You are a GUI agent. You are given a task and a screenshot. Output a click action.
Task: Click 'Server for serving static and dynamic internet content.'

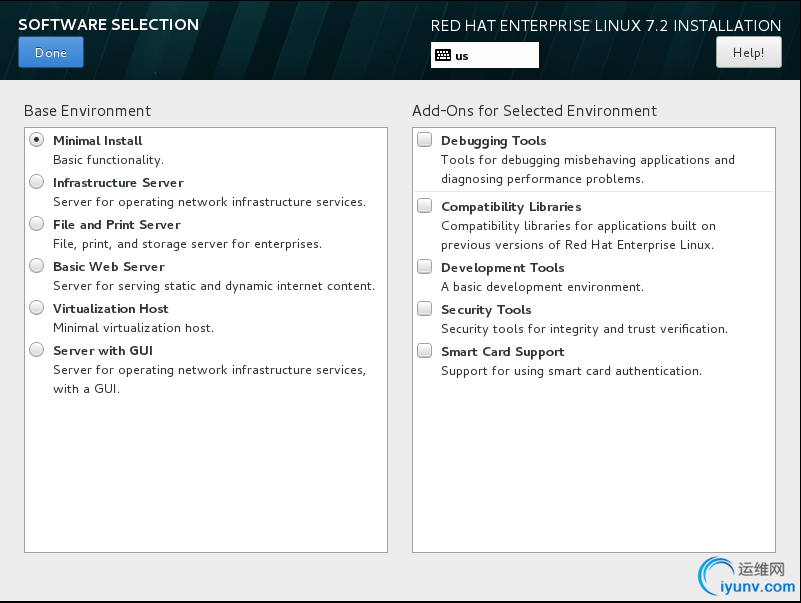tap(214, 286)
